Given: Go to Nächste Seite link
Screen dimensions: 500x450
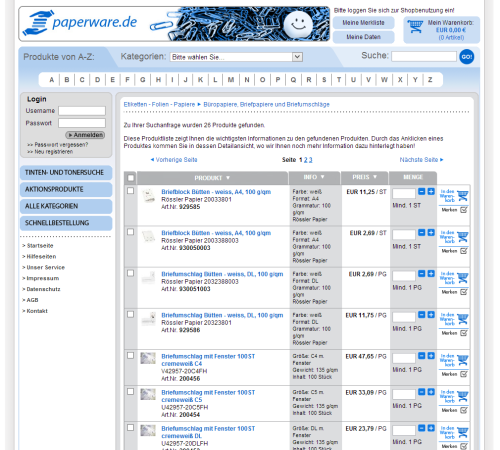Looking at the screenshot, I should [421, 160].
